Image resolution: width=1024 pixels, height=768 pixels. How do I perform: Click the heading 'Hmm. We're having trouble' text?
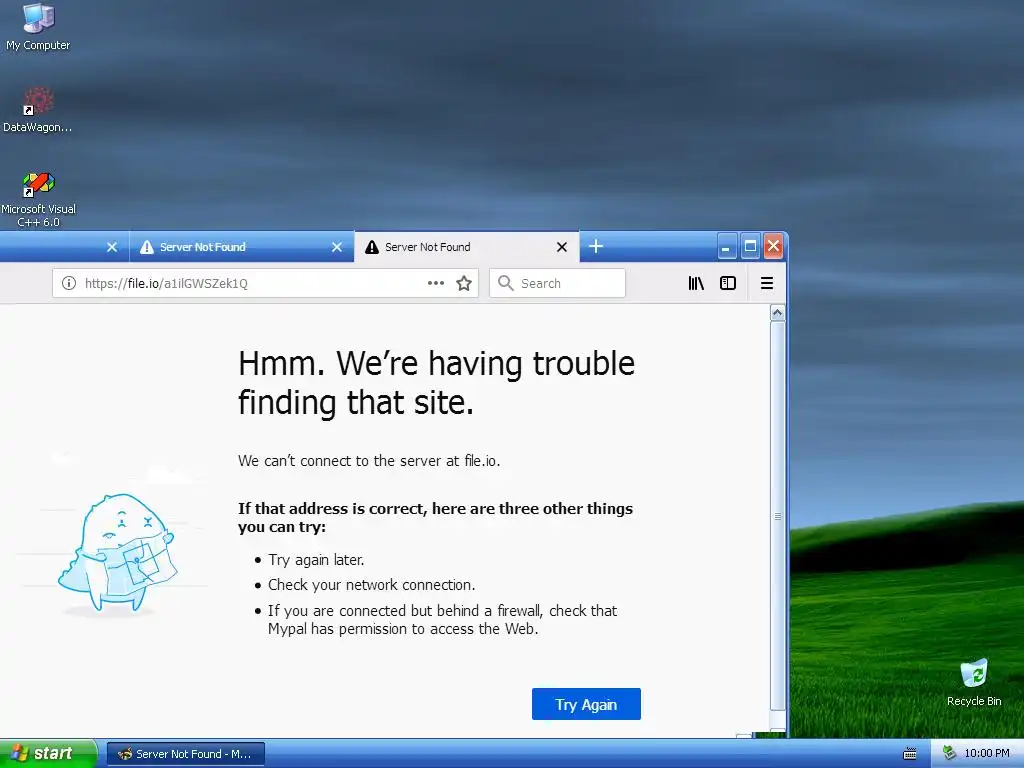[436, 363]
